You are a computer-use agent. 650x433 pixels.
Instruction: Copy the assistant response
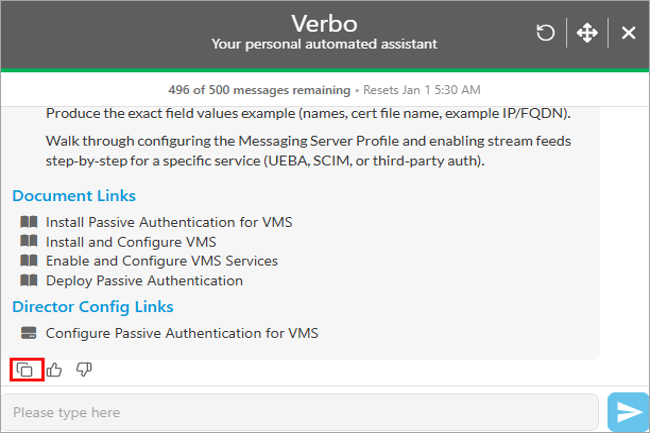[26, 370]
